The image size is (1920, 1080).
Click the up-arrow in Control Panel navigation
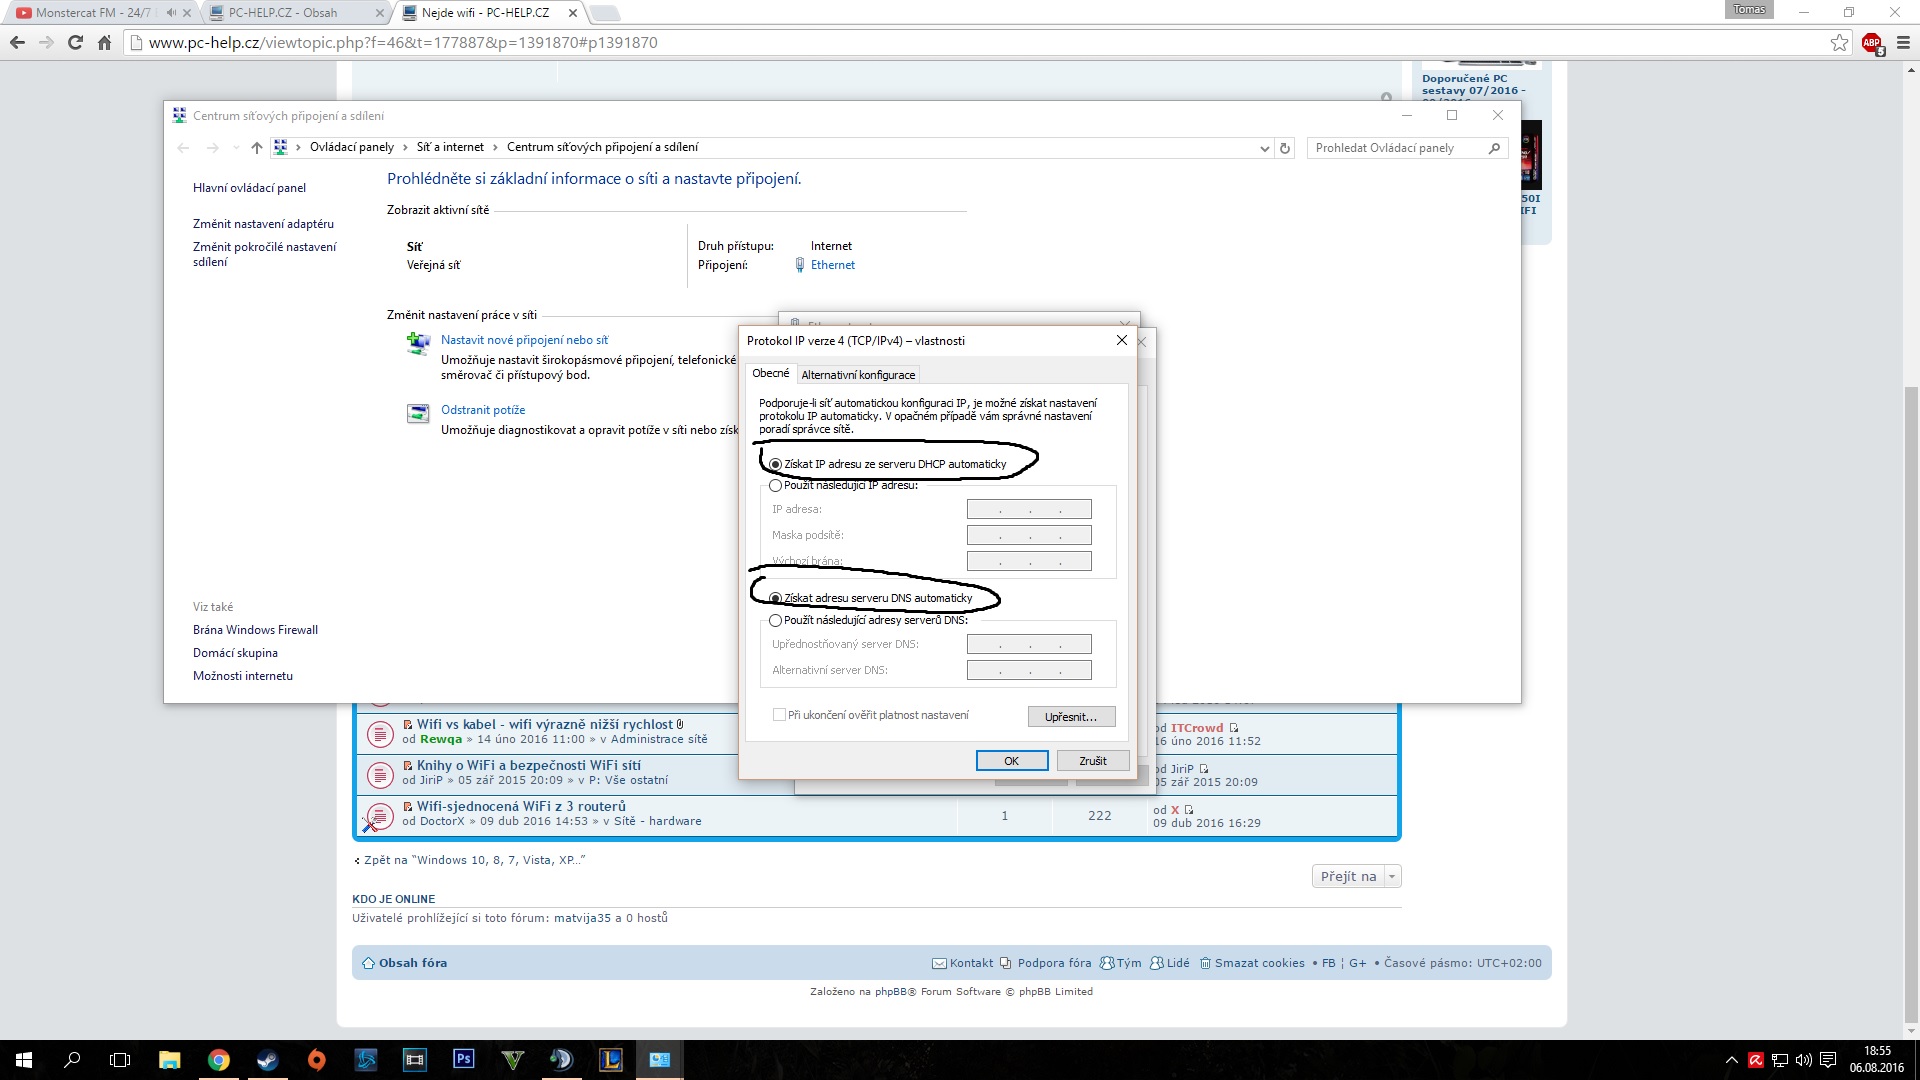pyautogui.click(x=257, y=148)
